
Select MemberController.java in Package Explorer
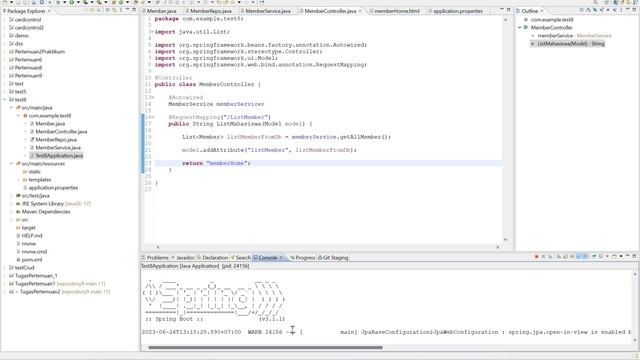click(x=61, y=132)
